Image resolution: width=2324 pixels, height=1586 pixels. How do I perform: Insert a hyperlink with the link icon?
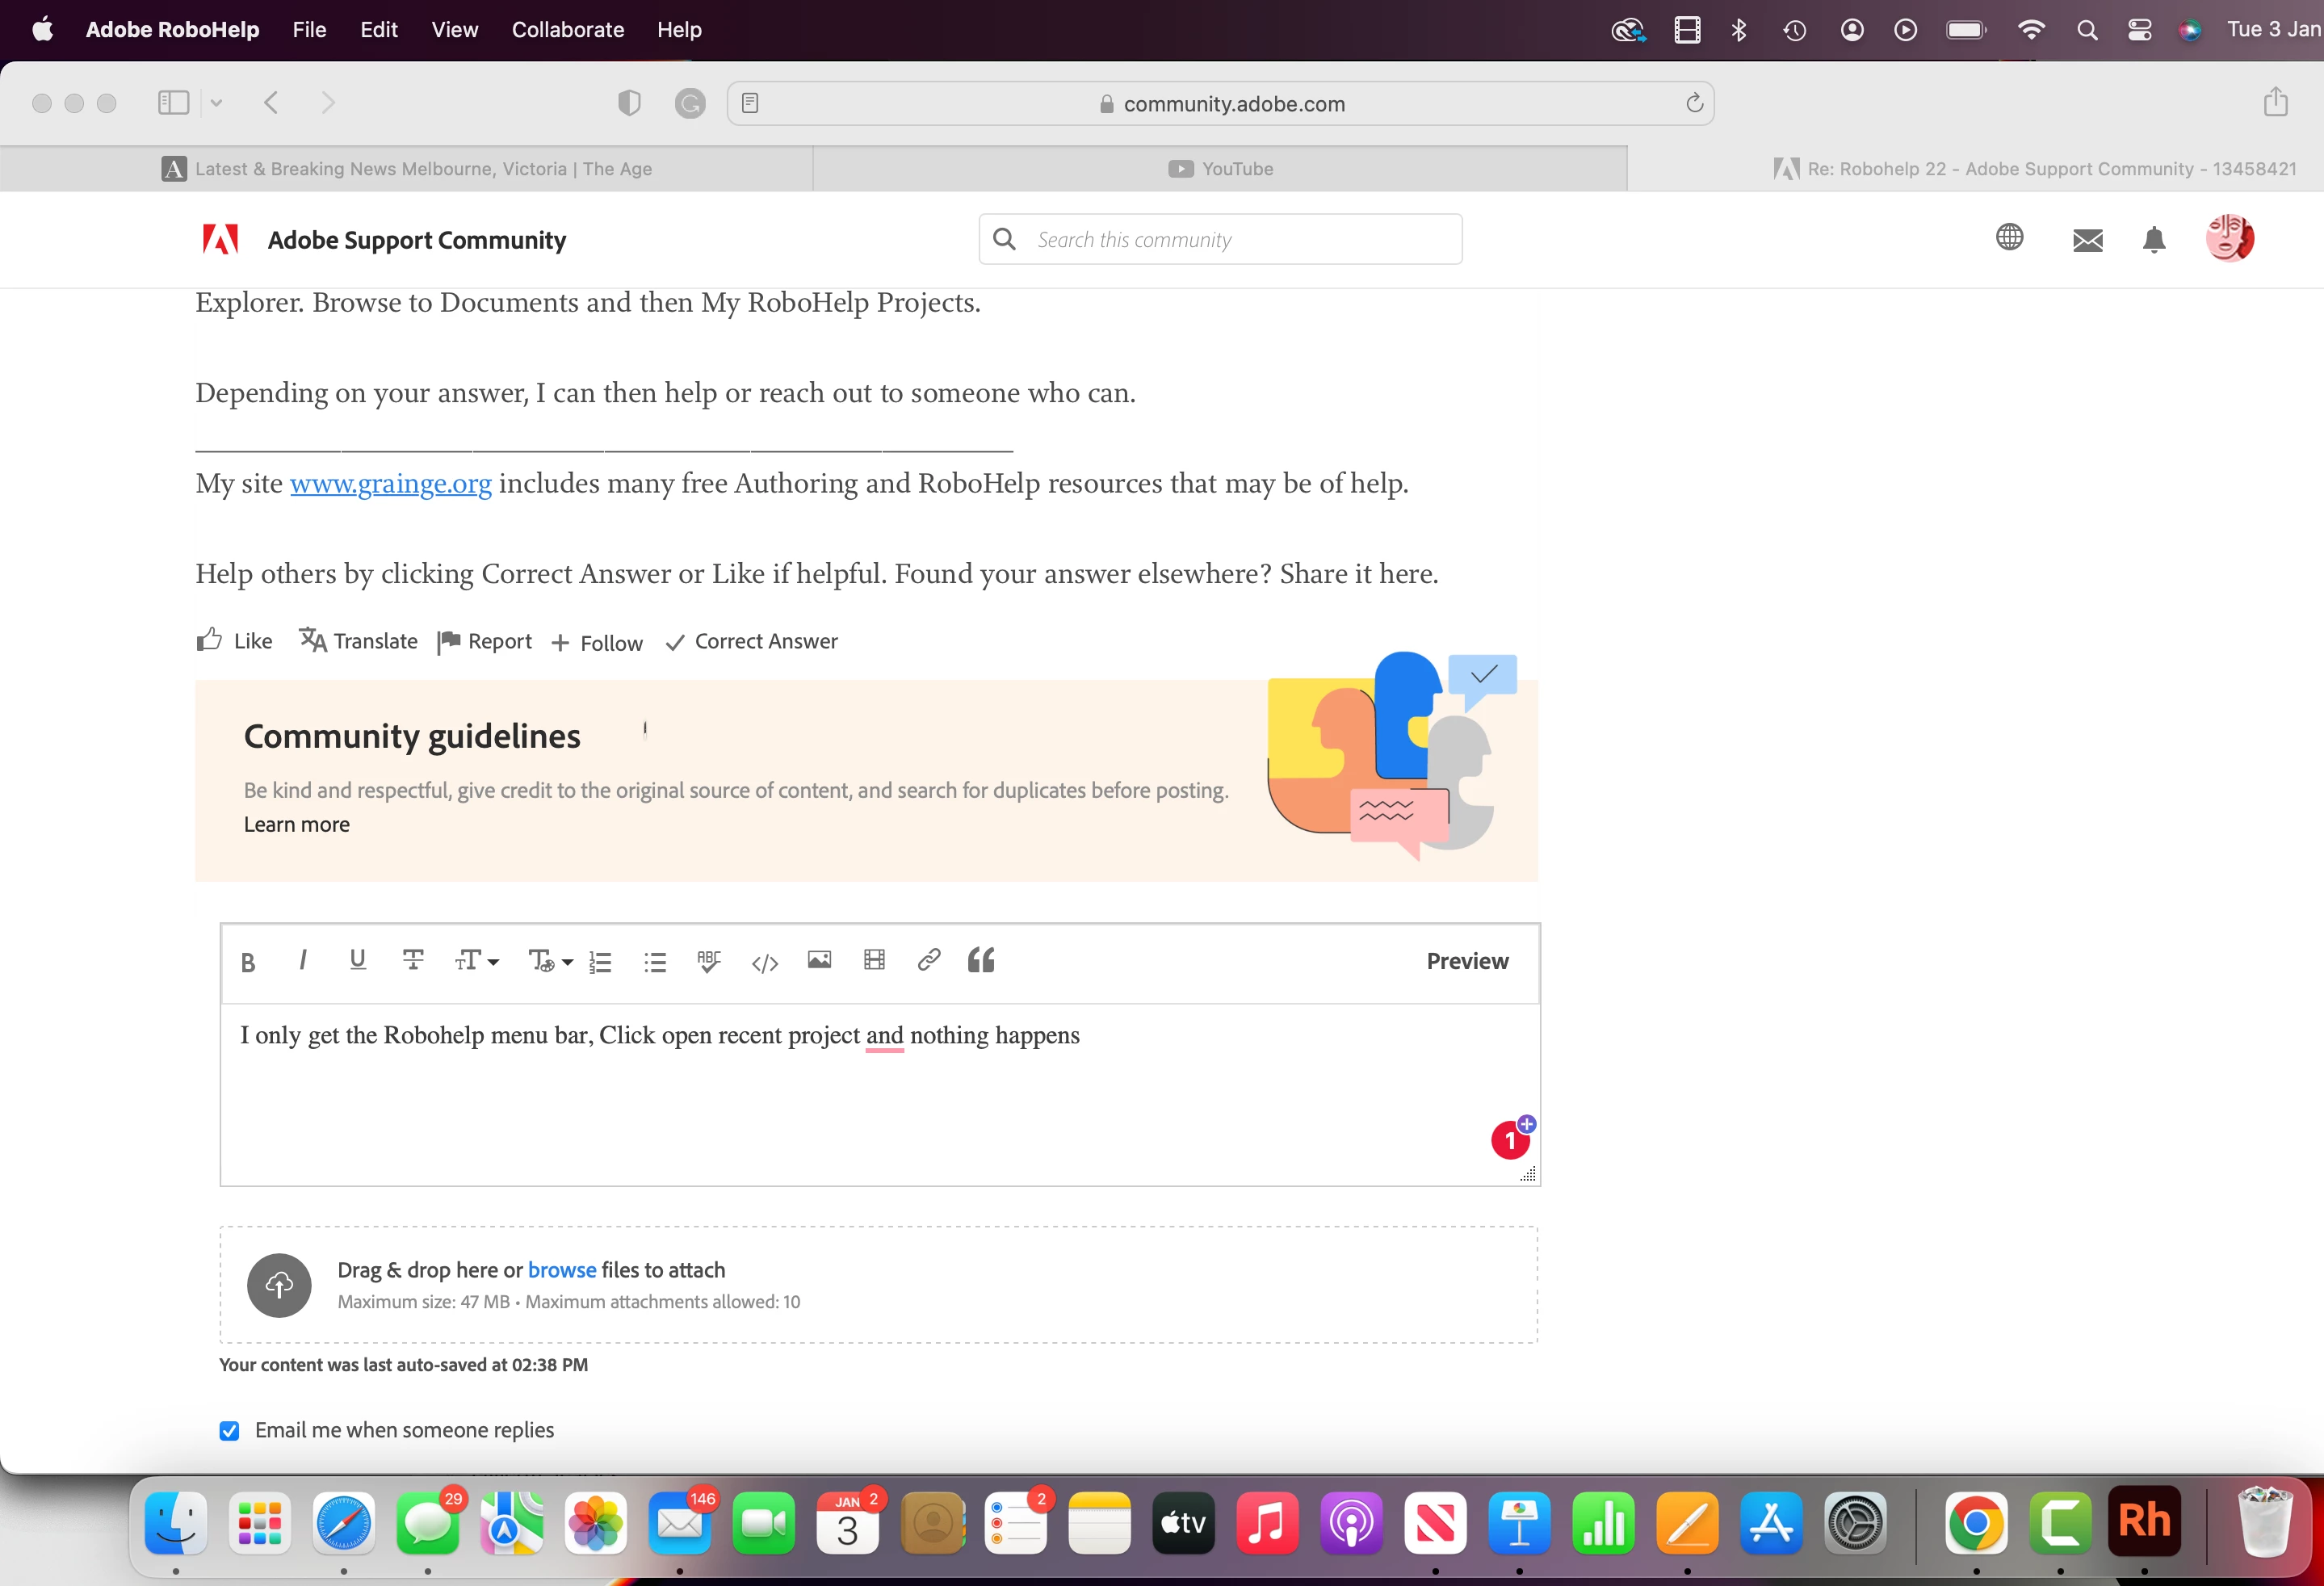(928, 960)
